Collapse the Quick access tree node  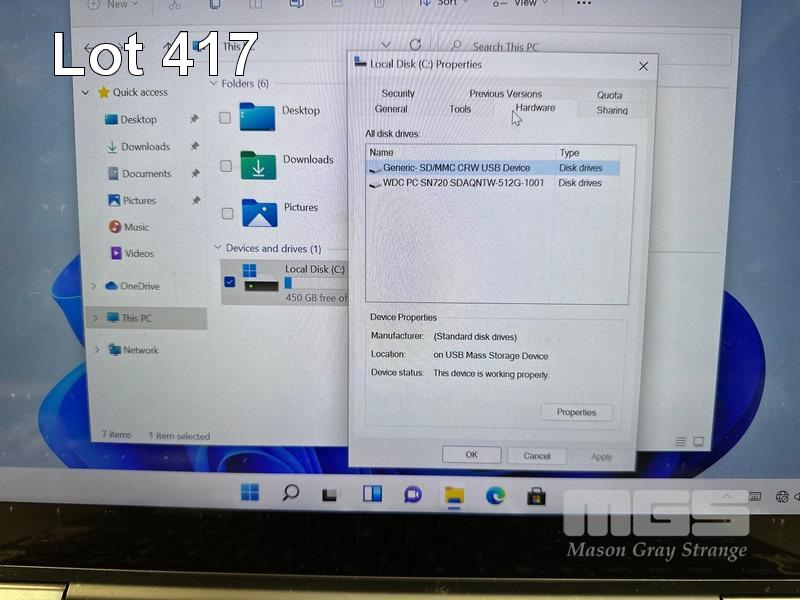tap(87, 92)
